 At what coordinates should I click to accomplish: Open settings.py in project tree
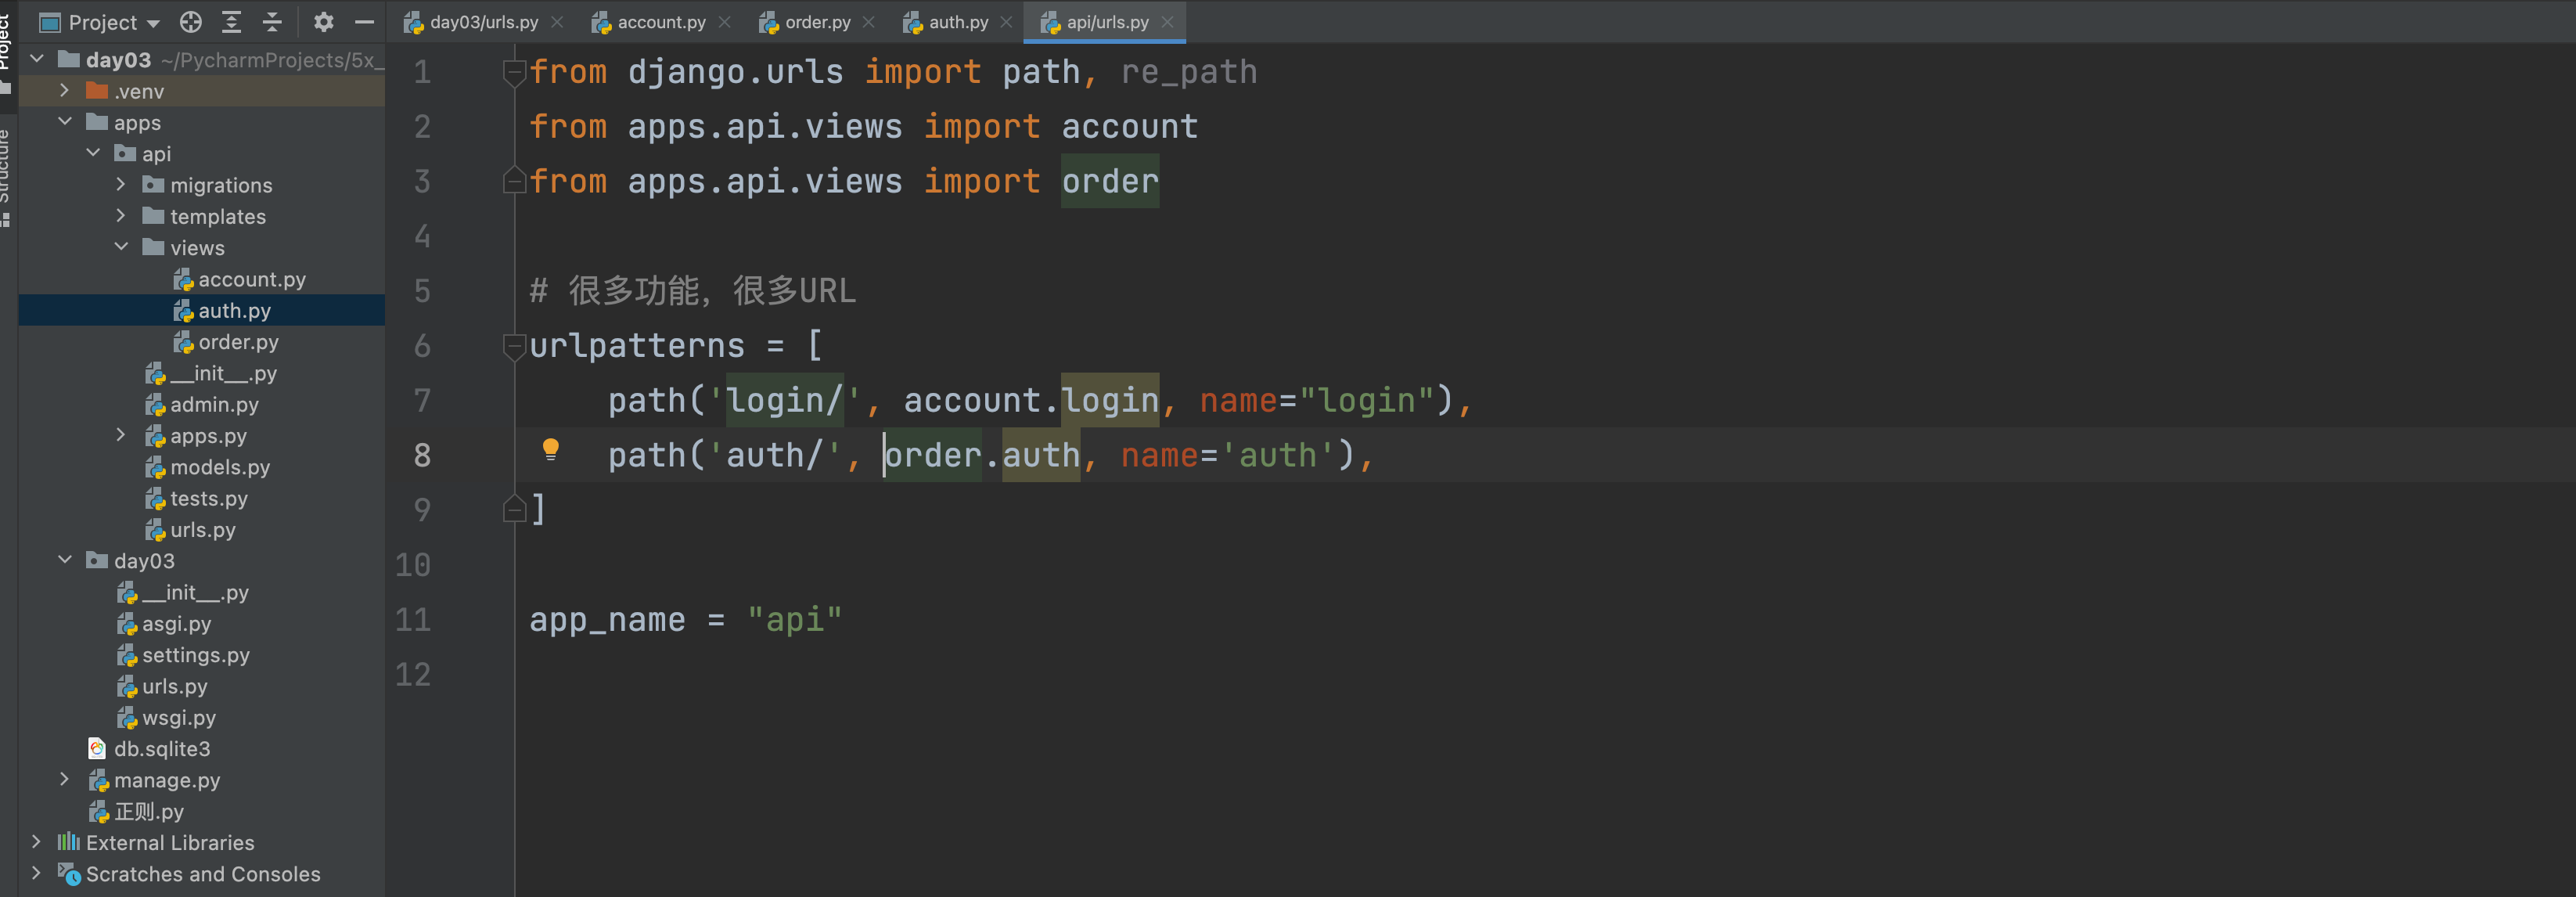coord(195,655)
